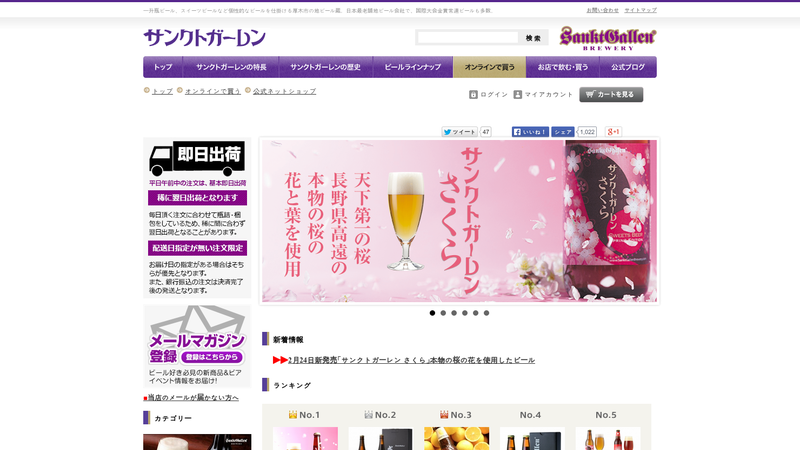Open サンクトガーレンの歴史 navigation tab
This screenshot has height=450, width=800.
coord(326,67)
